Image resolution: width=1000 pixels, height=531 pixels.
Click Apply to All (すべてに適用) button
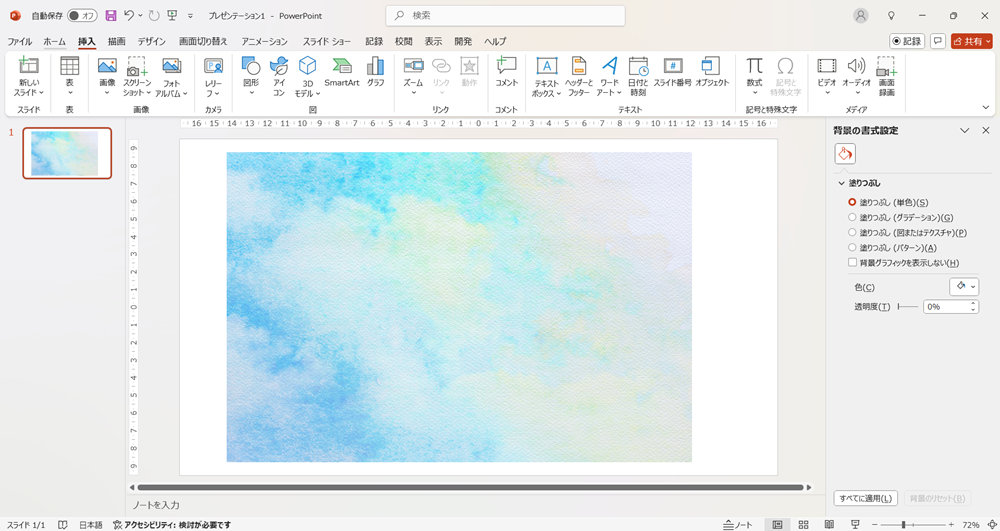coord(866,498)
